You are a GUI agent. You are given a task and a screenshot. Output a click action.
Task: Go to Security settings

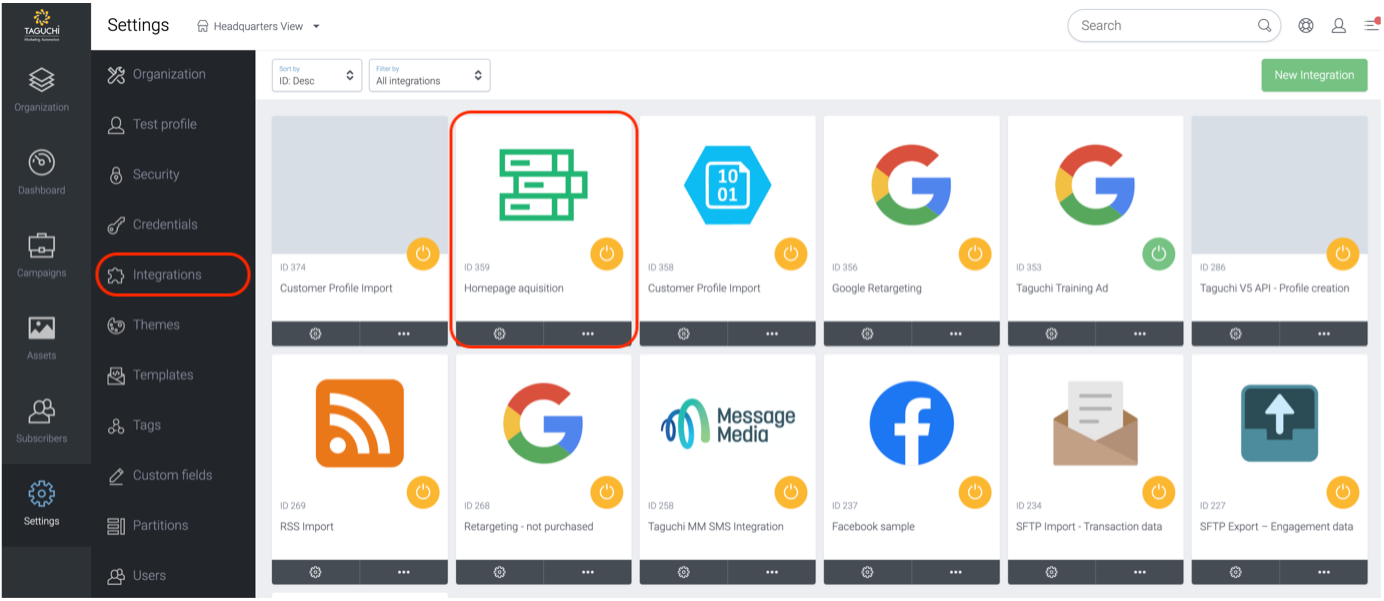tap(143, 174)
